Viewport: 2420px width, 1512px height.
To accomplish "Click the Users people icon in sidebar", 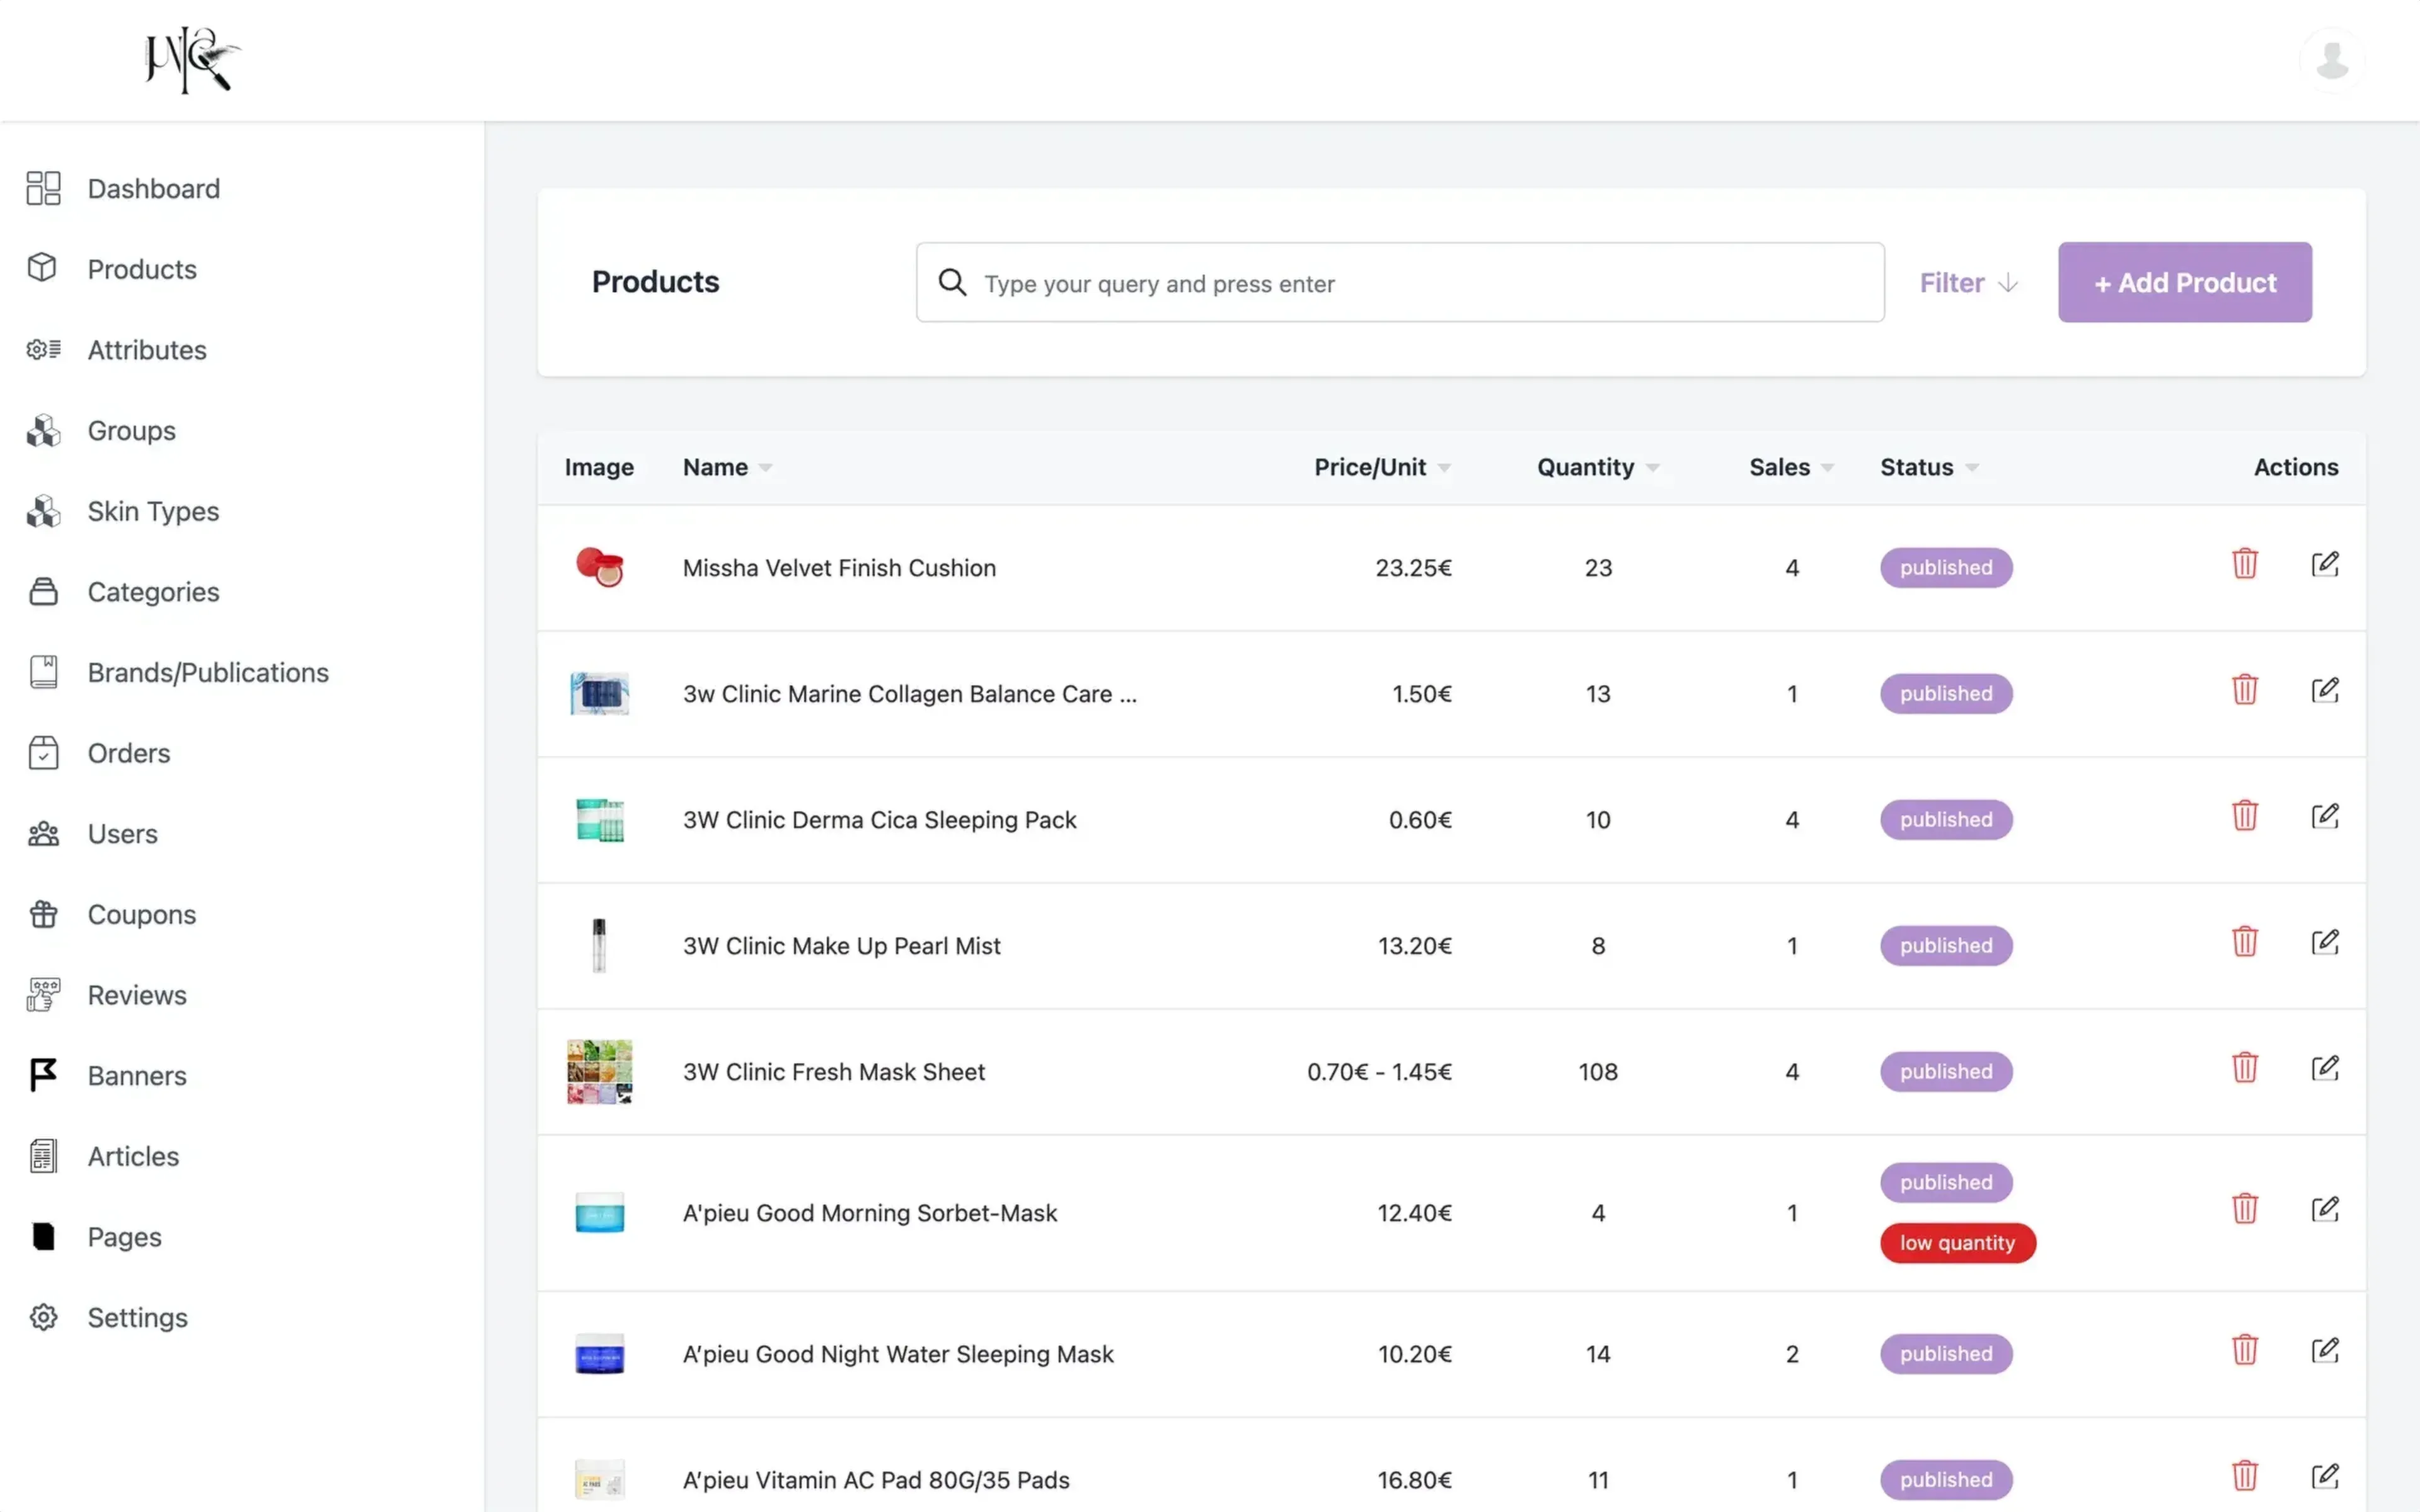I will point(43,833).
